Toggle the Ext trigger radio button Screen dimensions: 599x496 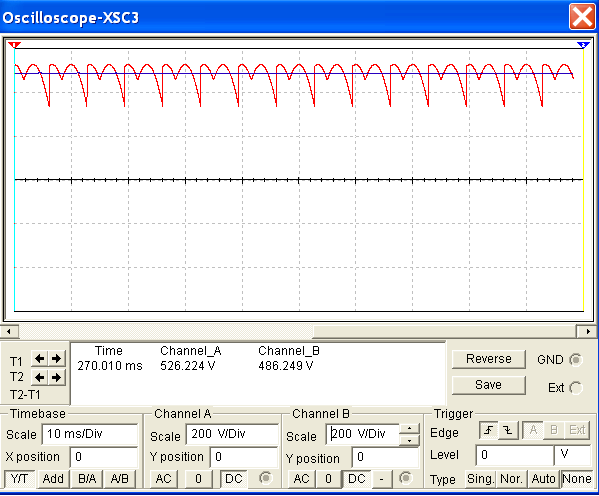click(575, 388)
